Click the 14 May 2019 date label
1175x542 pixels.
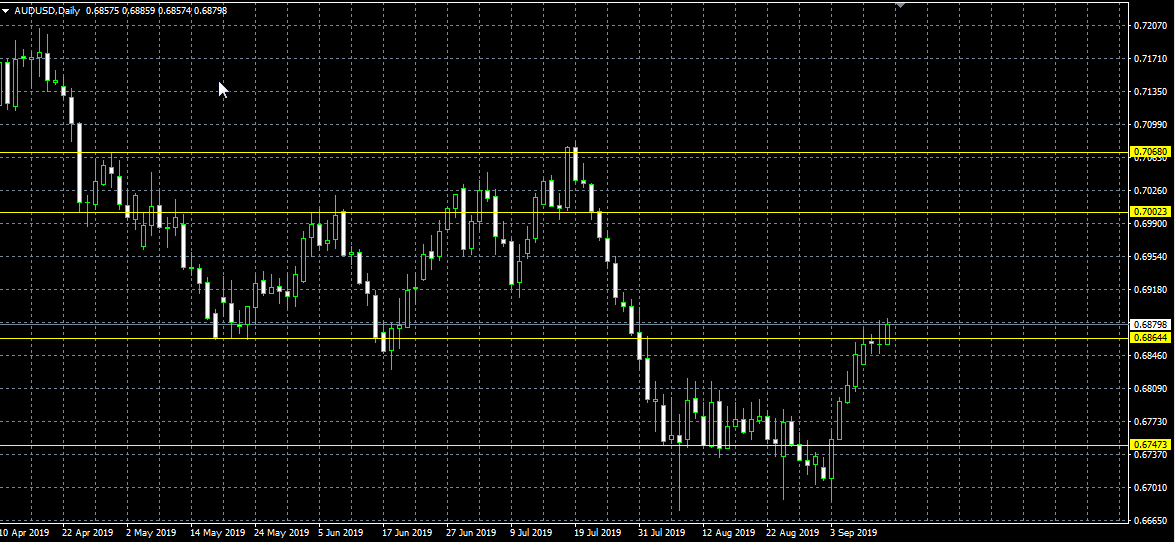pos(219,533)
